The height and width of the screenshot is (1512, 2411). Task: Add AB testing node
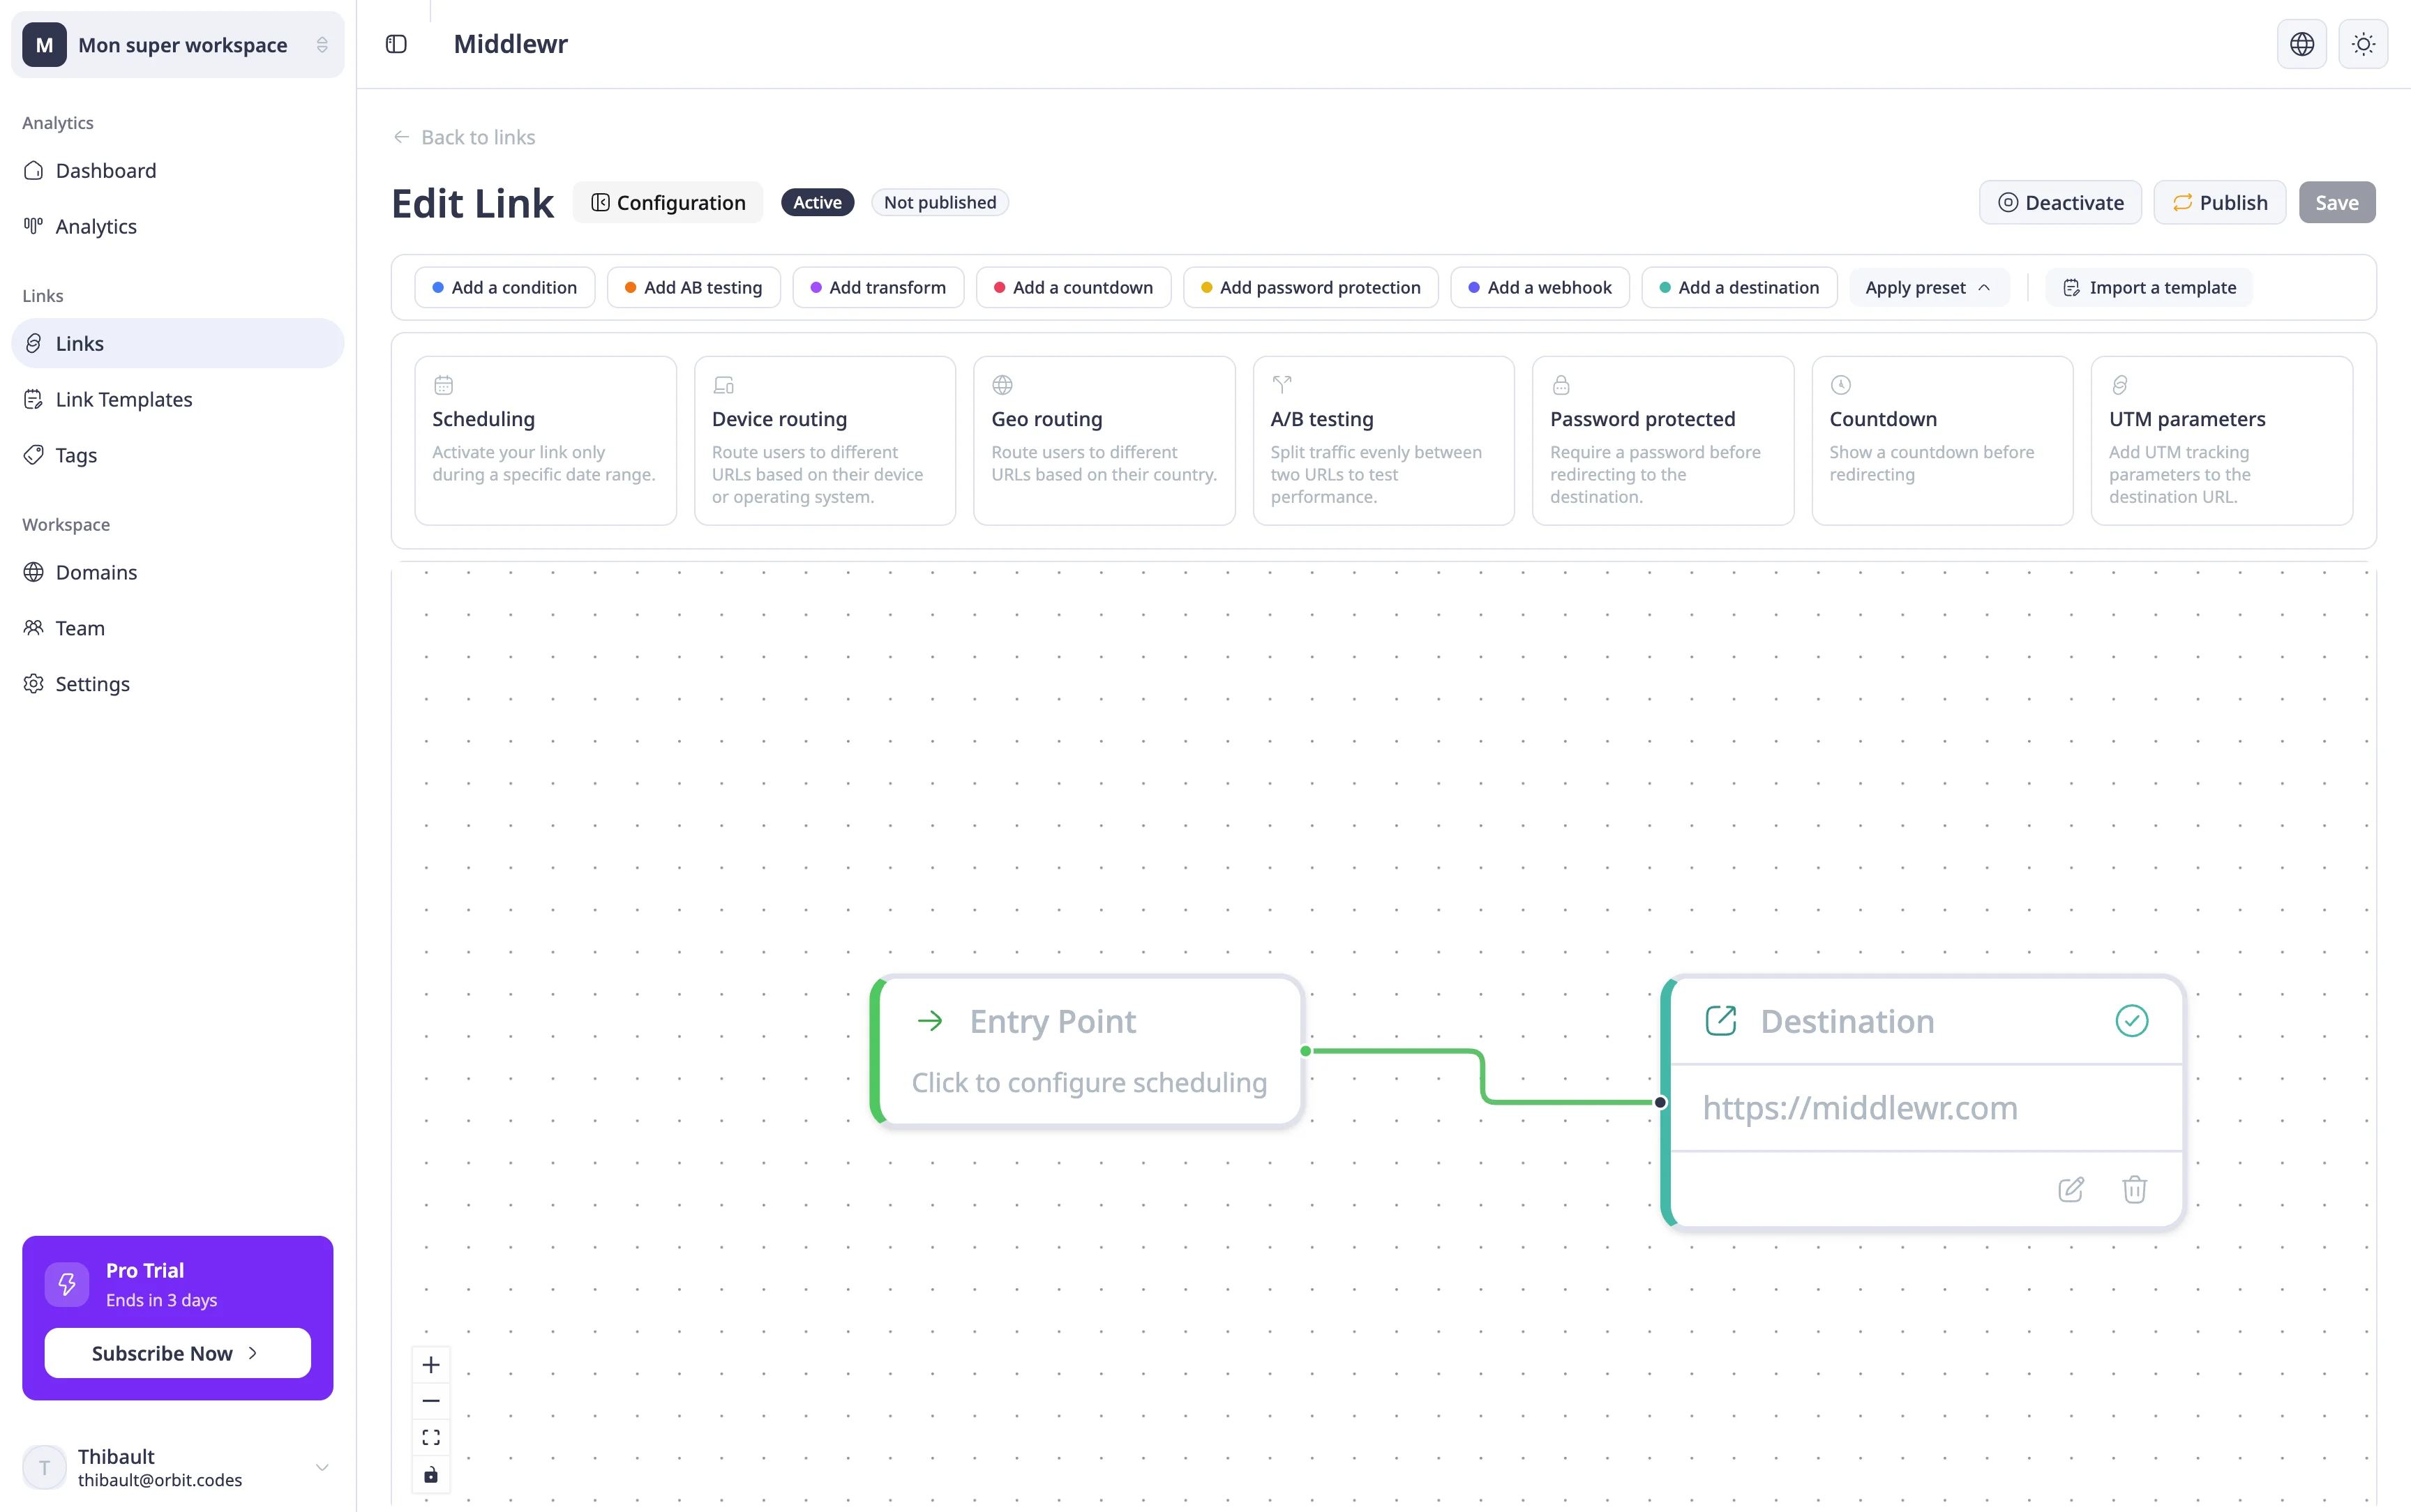point(694,287)
